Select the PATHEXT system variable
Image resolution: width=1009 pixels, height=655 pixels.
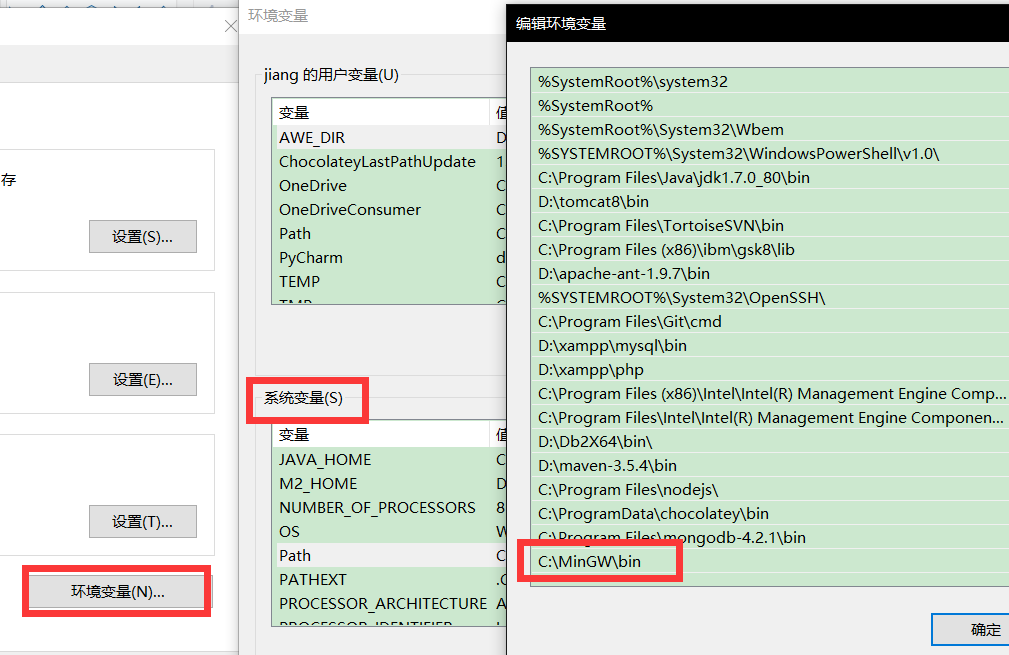click(389, 579)
